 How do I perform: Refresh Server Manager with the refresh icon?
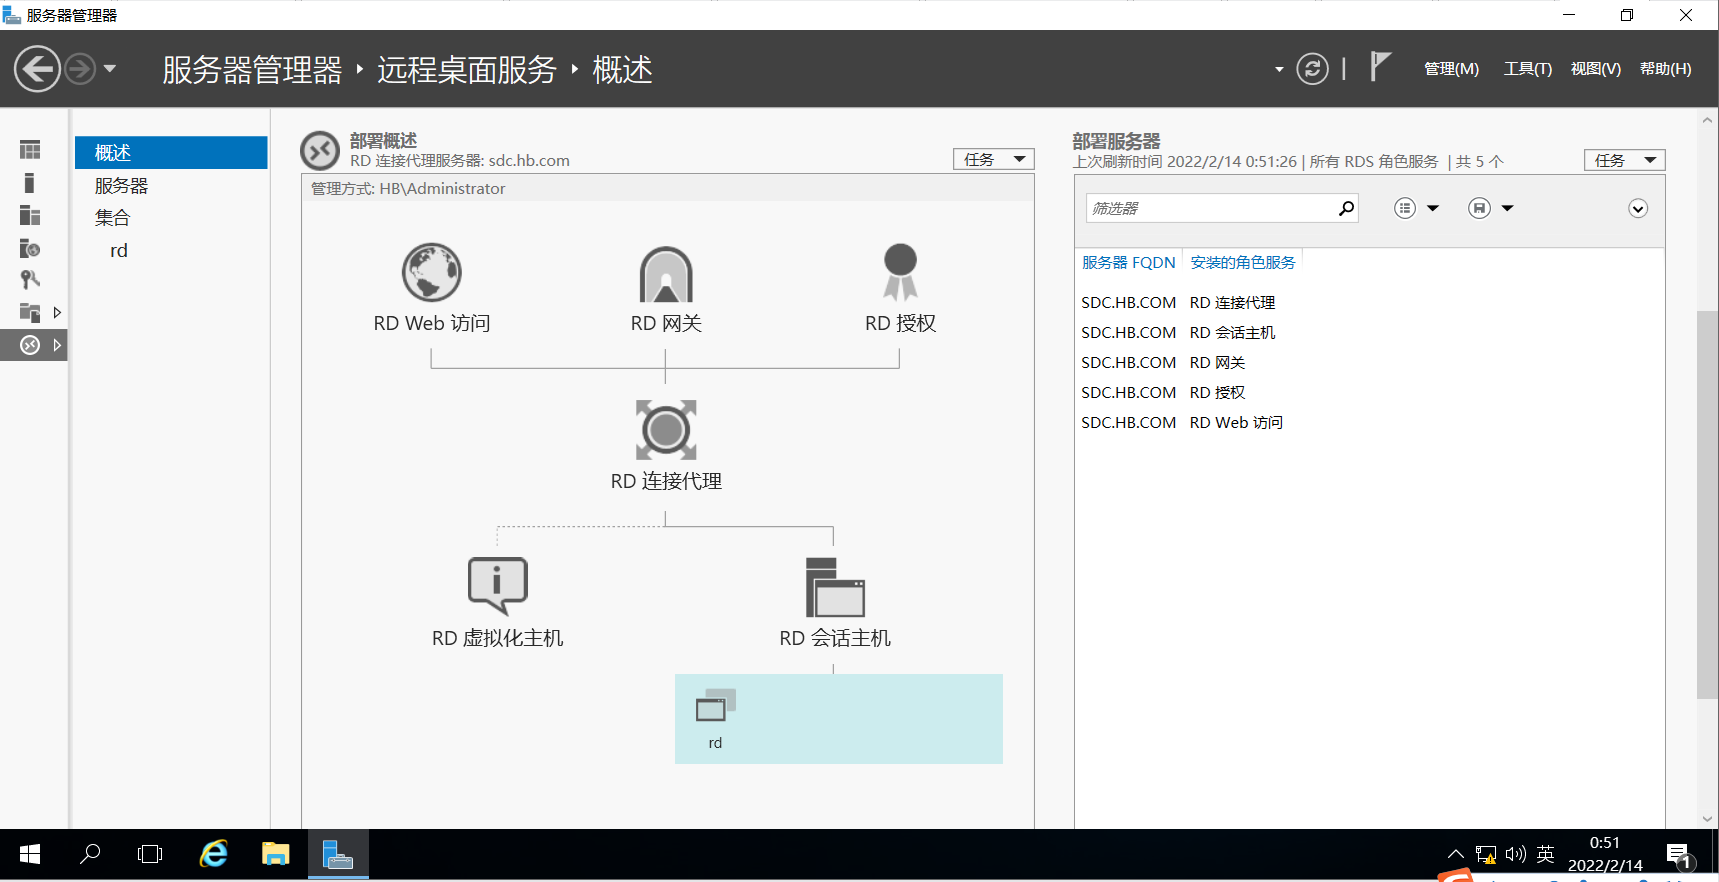click(1312, 69)
